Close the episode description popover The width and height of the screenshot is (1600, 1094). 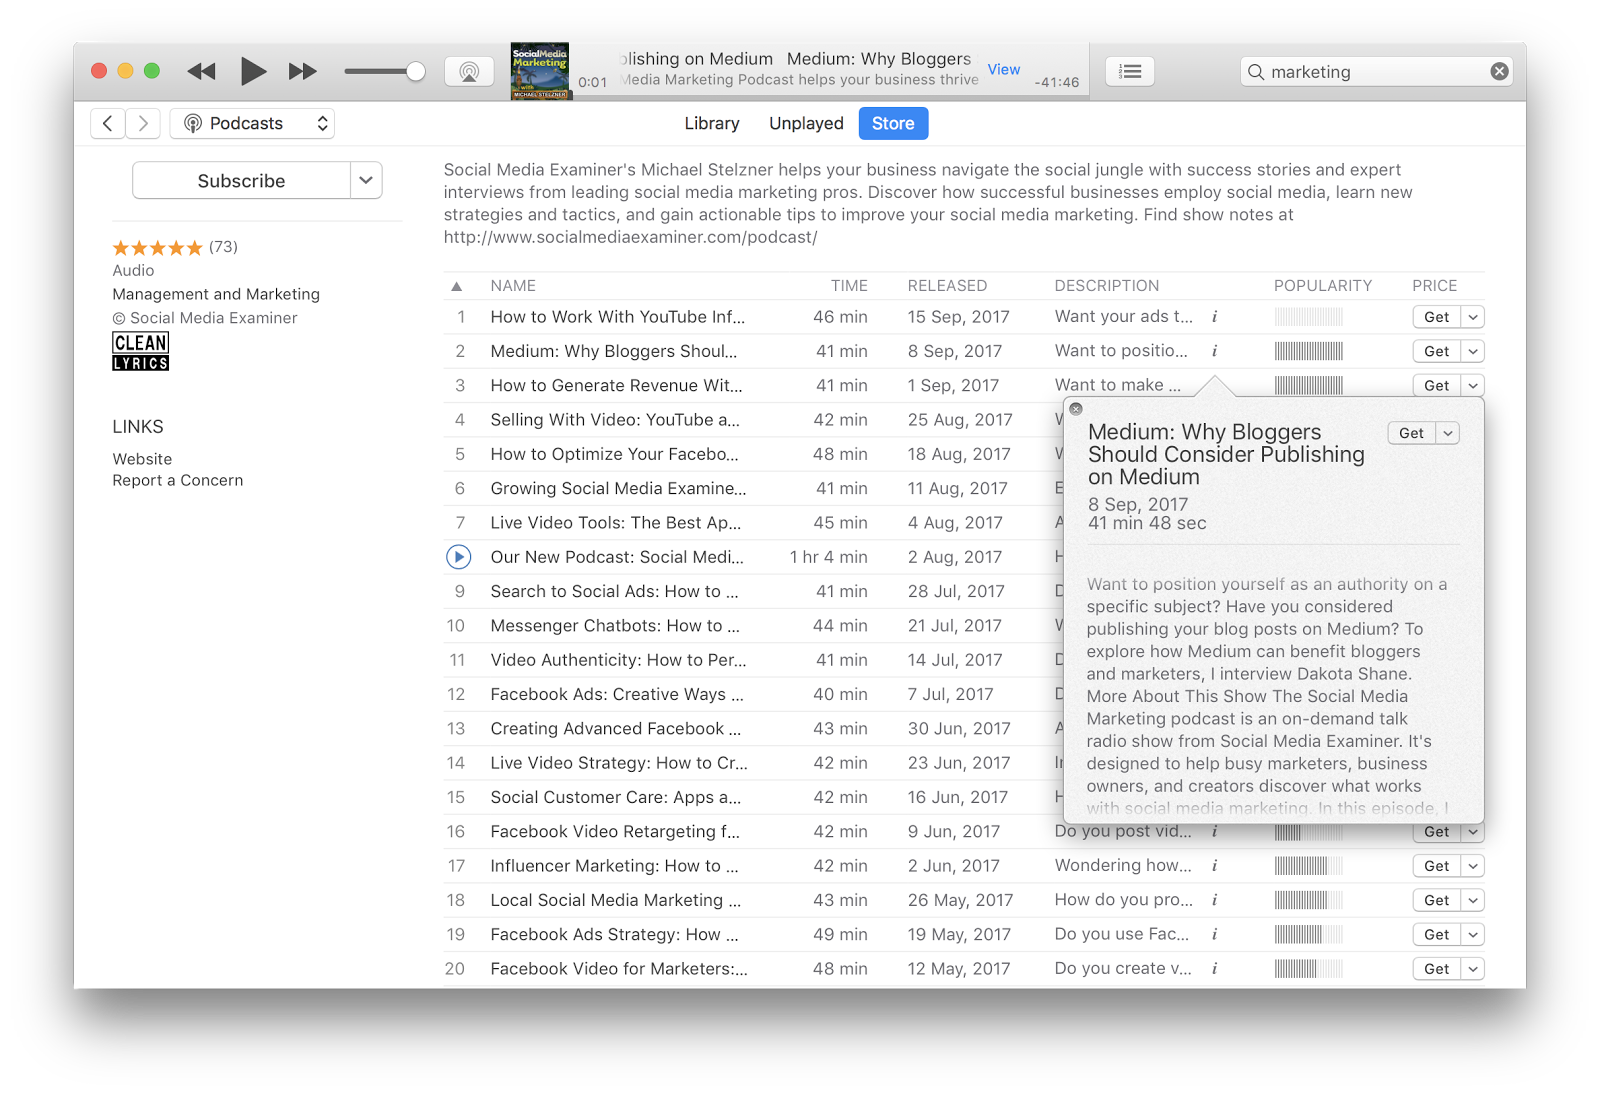[x=1076, y=408]
